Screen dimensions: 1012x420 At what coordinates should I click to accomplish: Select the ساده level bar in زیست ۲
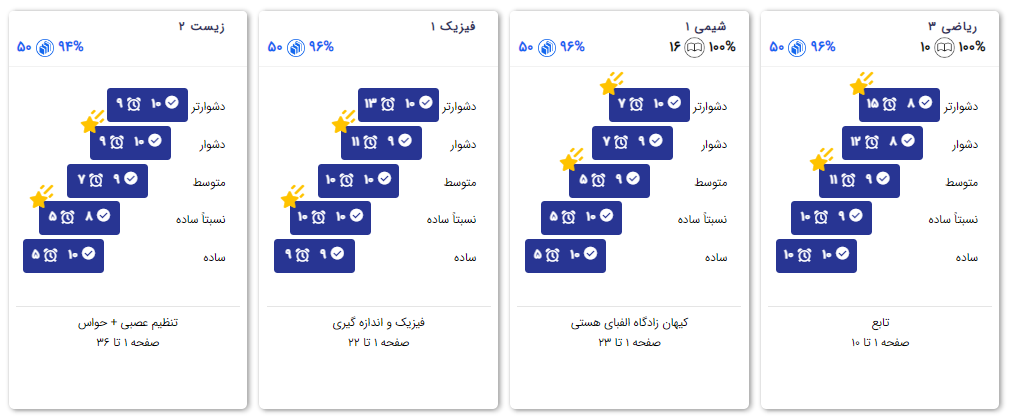63,255
